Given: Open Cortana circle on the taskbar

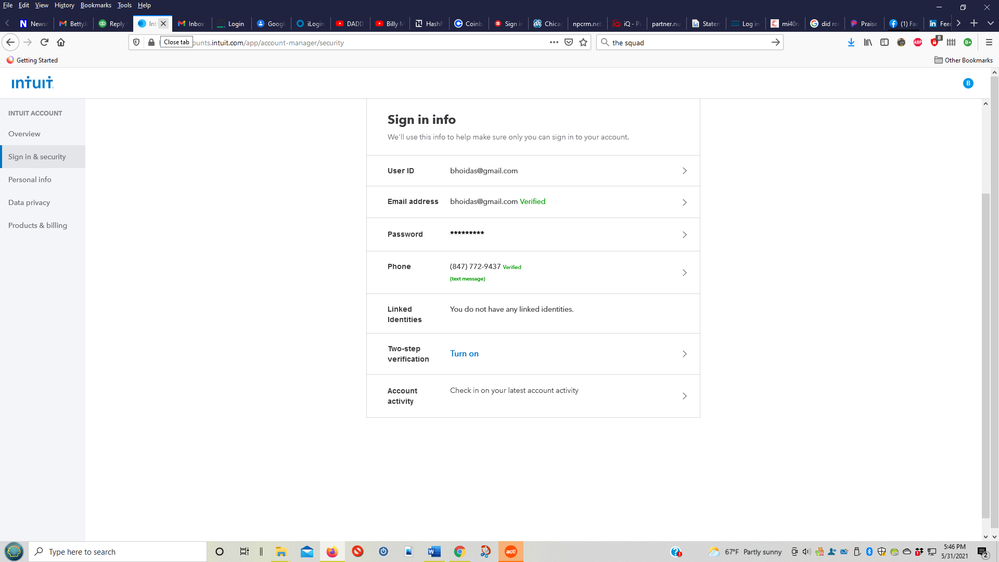Looking at the screenshot, I should pos(219,552).
